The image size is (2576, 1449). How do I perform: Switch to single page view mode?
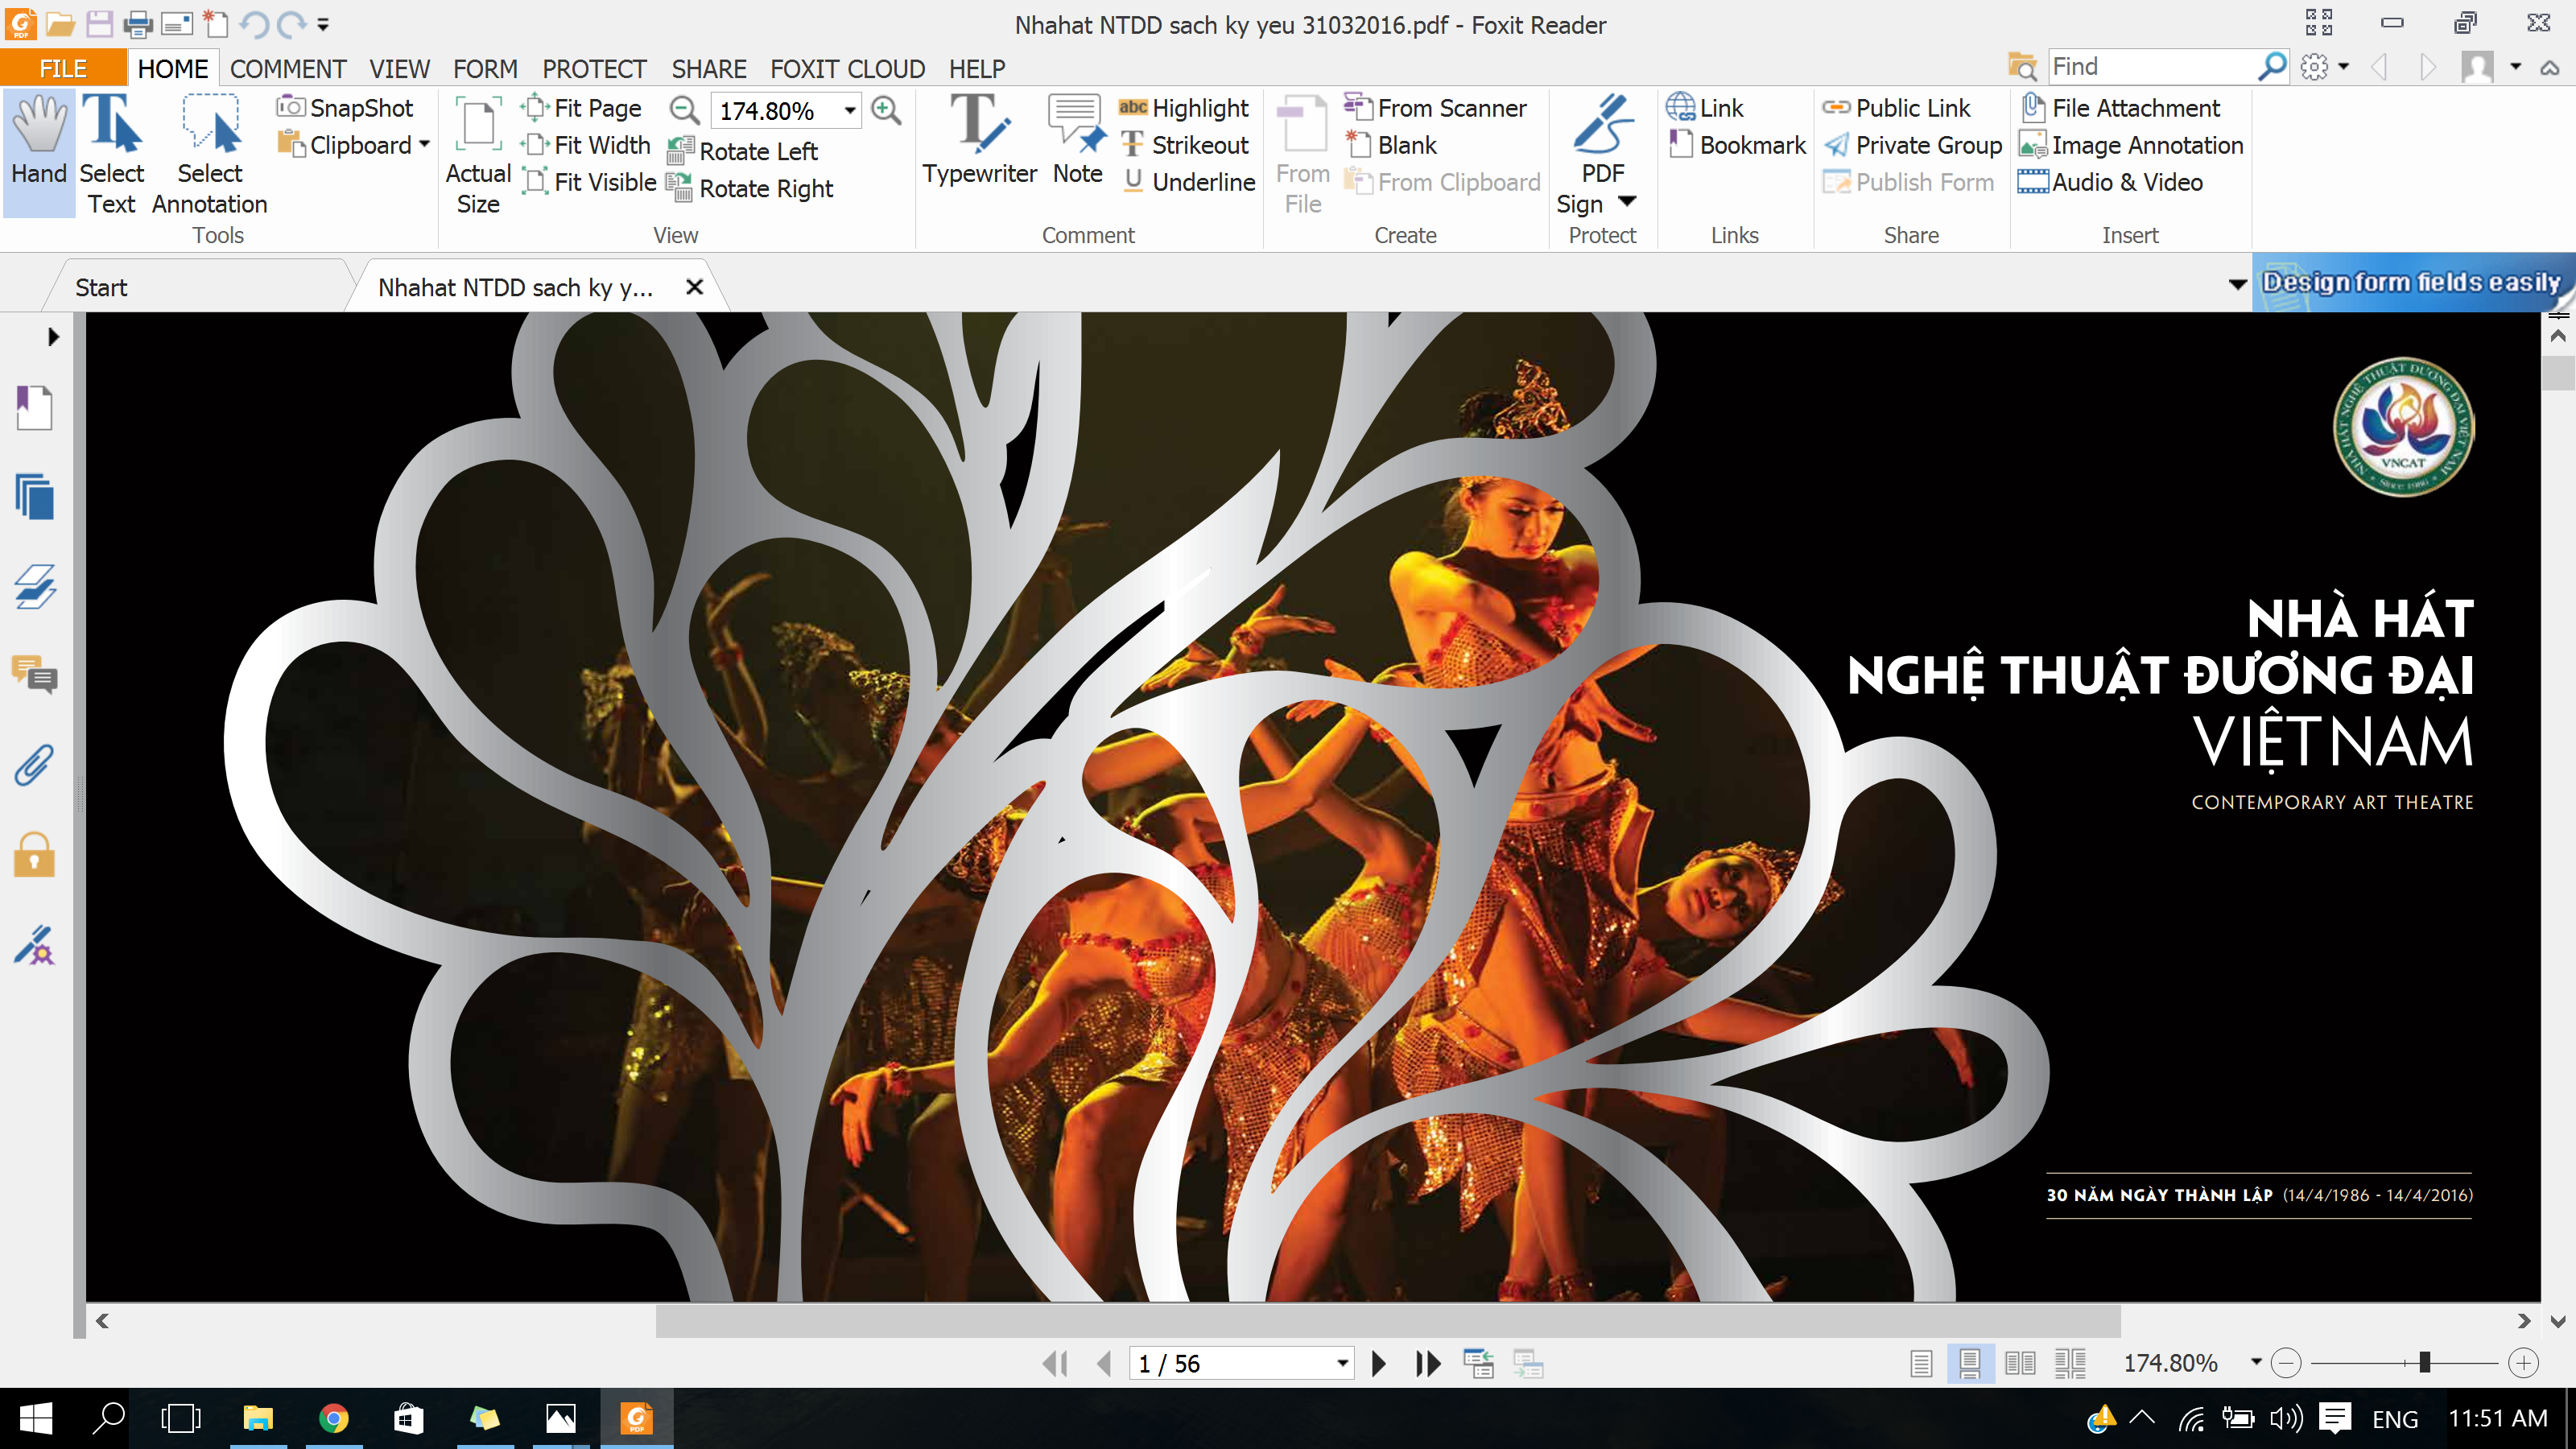click(x=1921, y=1363)
